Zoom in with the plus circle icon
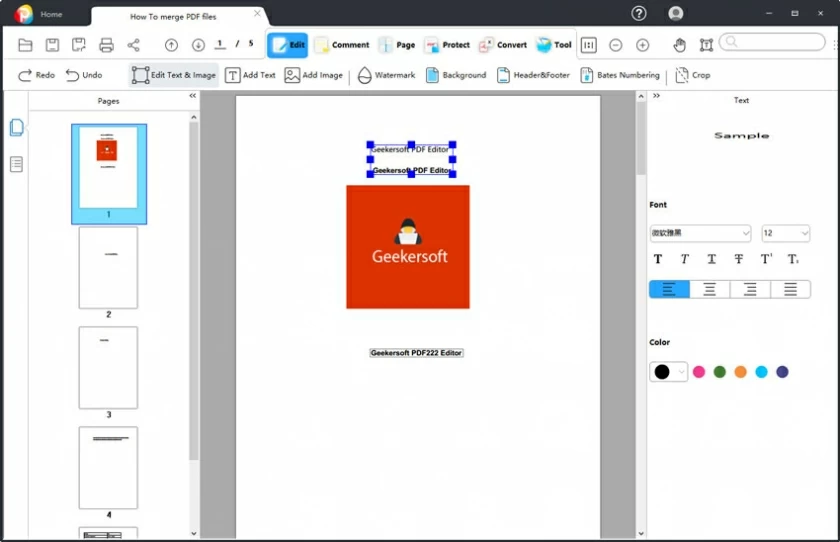840x542 pixels. pos(642,45)
